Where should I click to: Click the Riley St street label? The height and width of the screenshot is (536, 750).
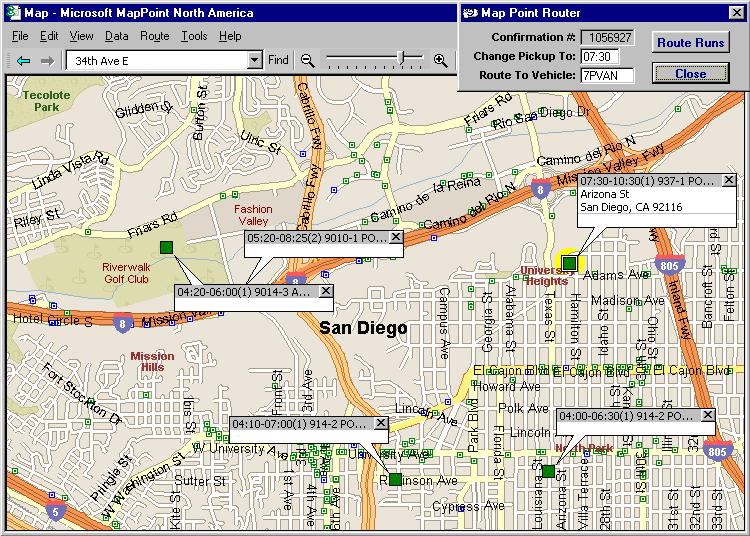[36, 218]
